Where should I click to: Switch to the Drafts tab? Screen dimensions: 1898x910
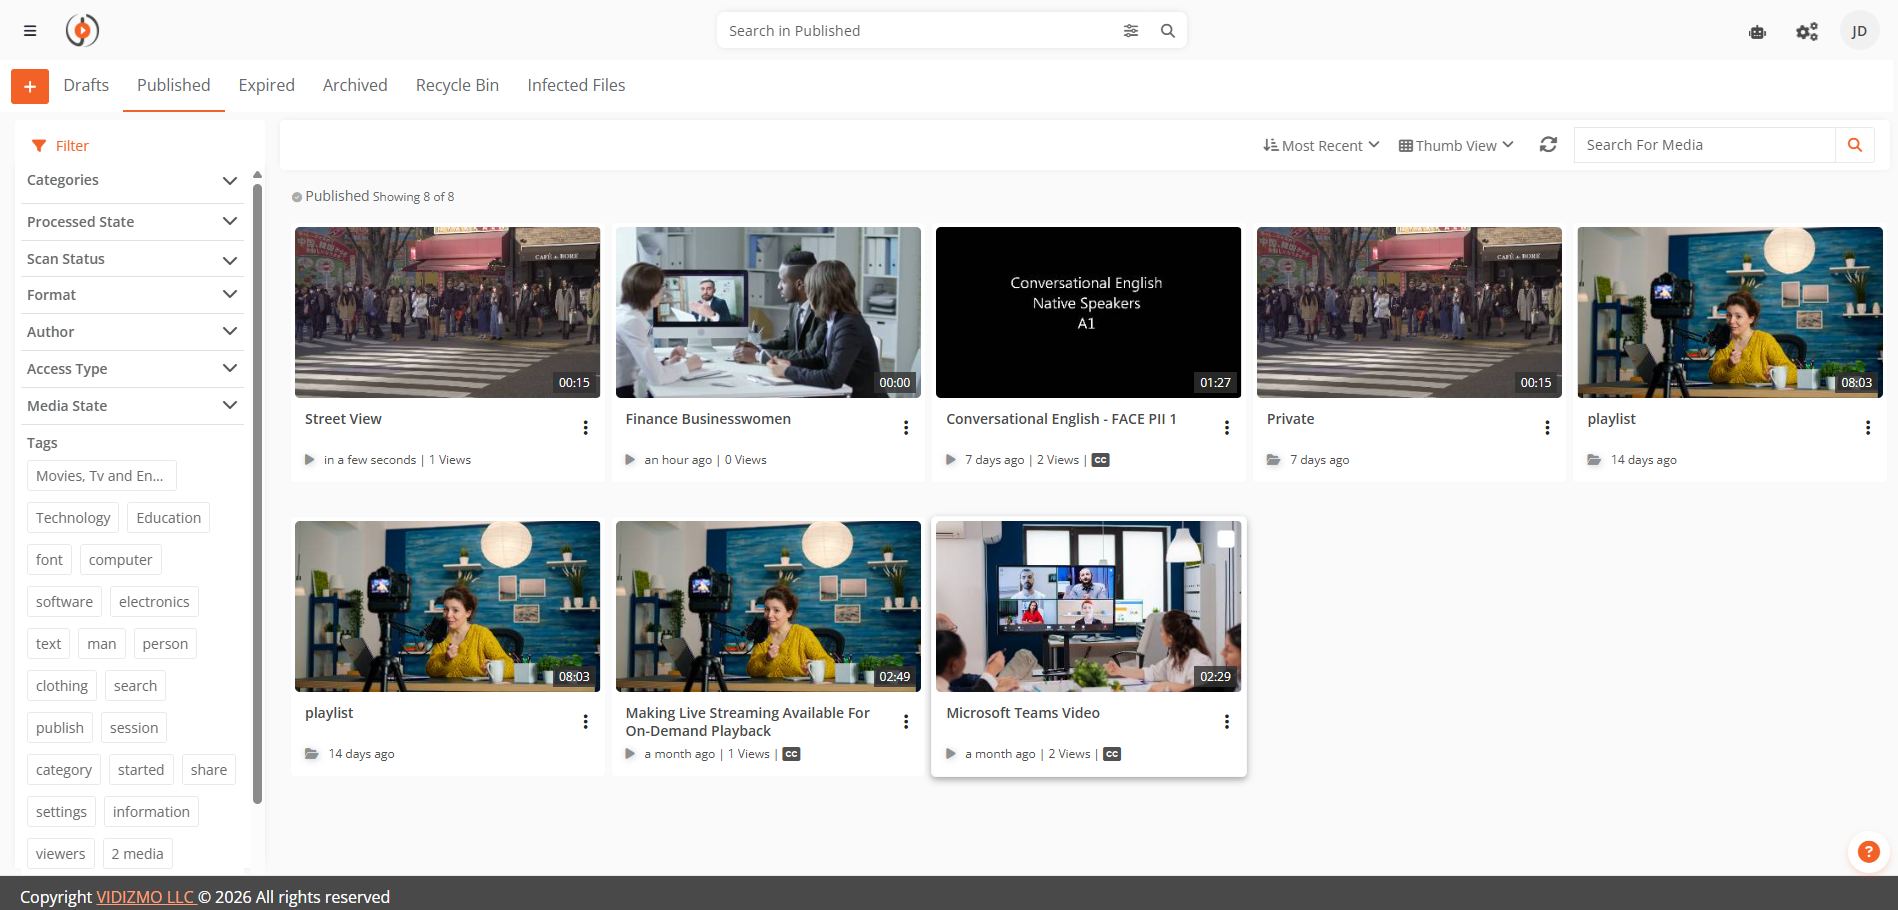click(86, 86)
